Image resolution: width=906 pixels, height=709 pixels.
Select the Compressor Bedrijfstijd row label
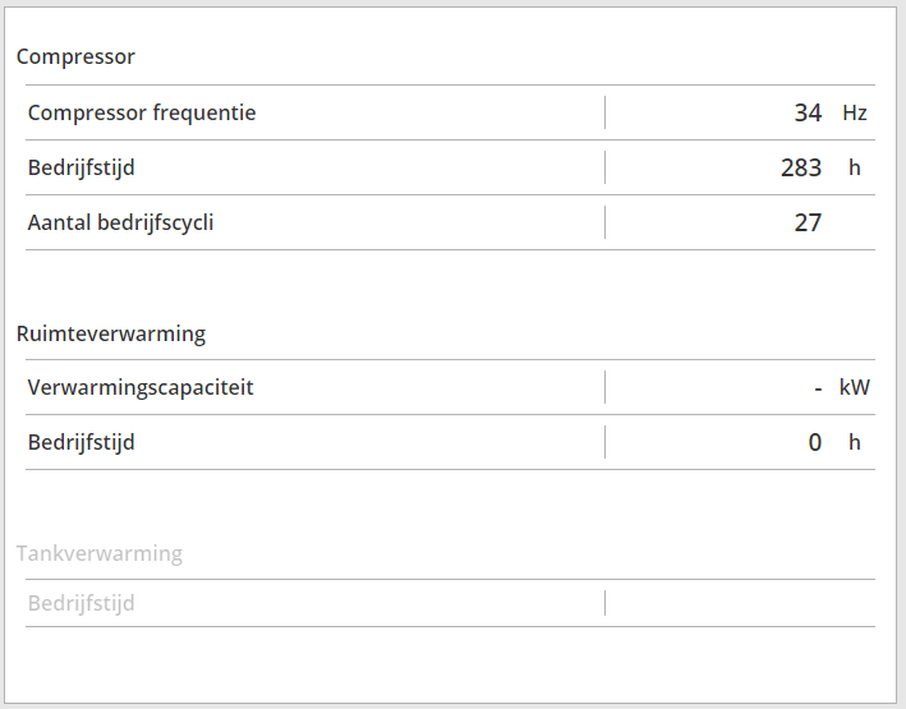[81, 168]
